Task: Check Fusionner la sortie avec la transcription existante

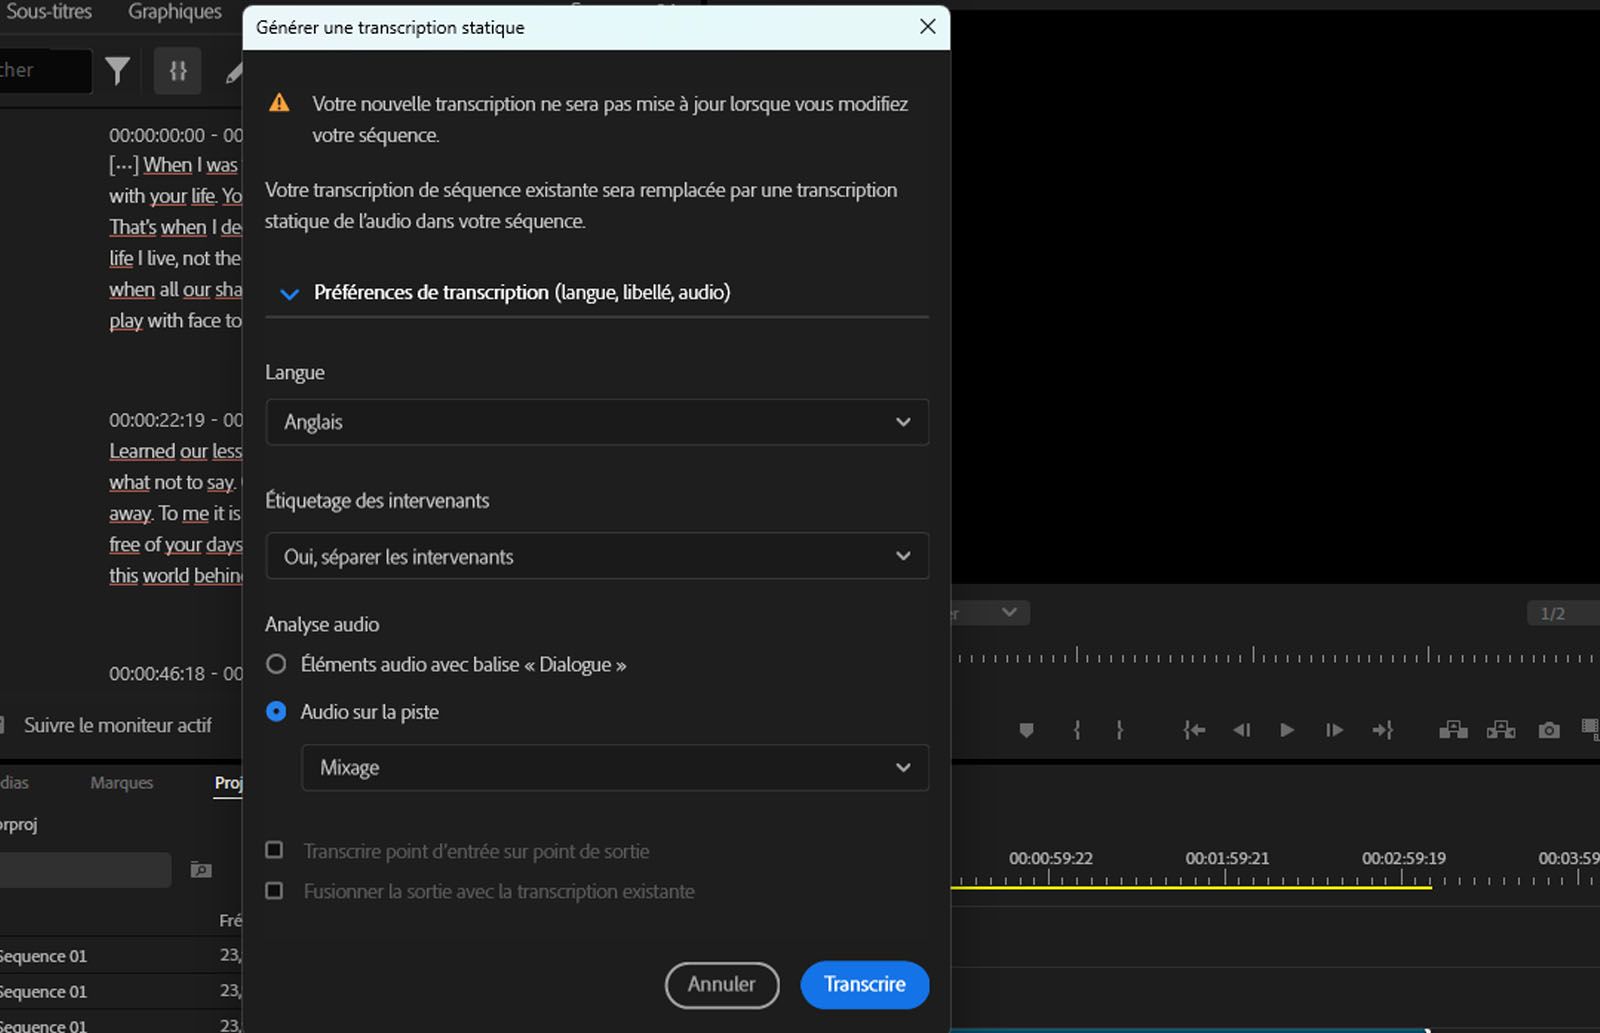Action: coord(273,890)
